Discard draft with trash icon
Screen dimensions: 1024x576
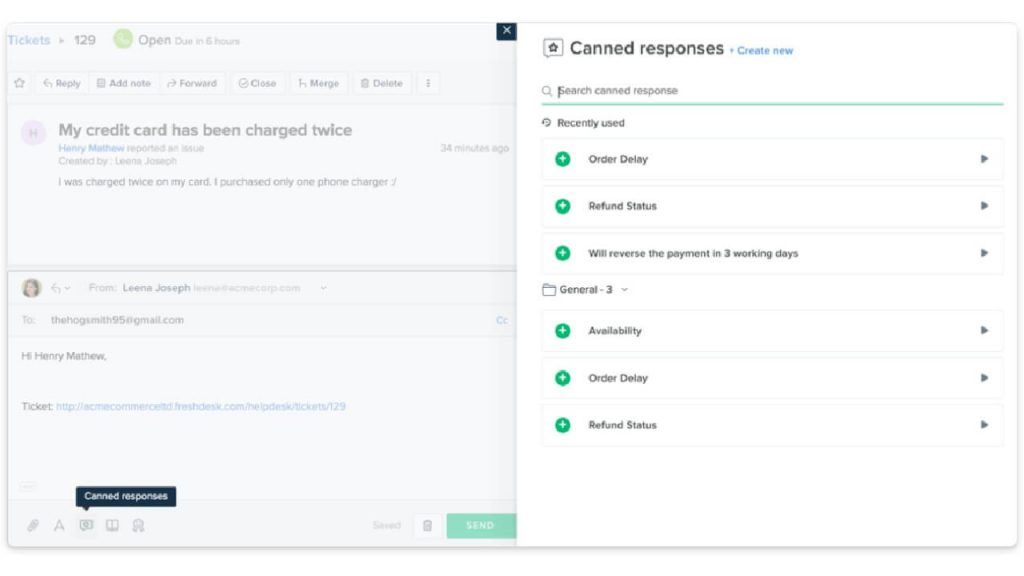[427, 525]
